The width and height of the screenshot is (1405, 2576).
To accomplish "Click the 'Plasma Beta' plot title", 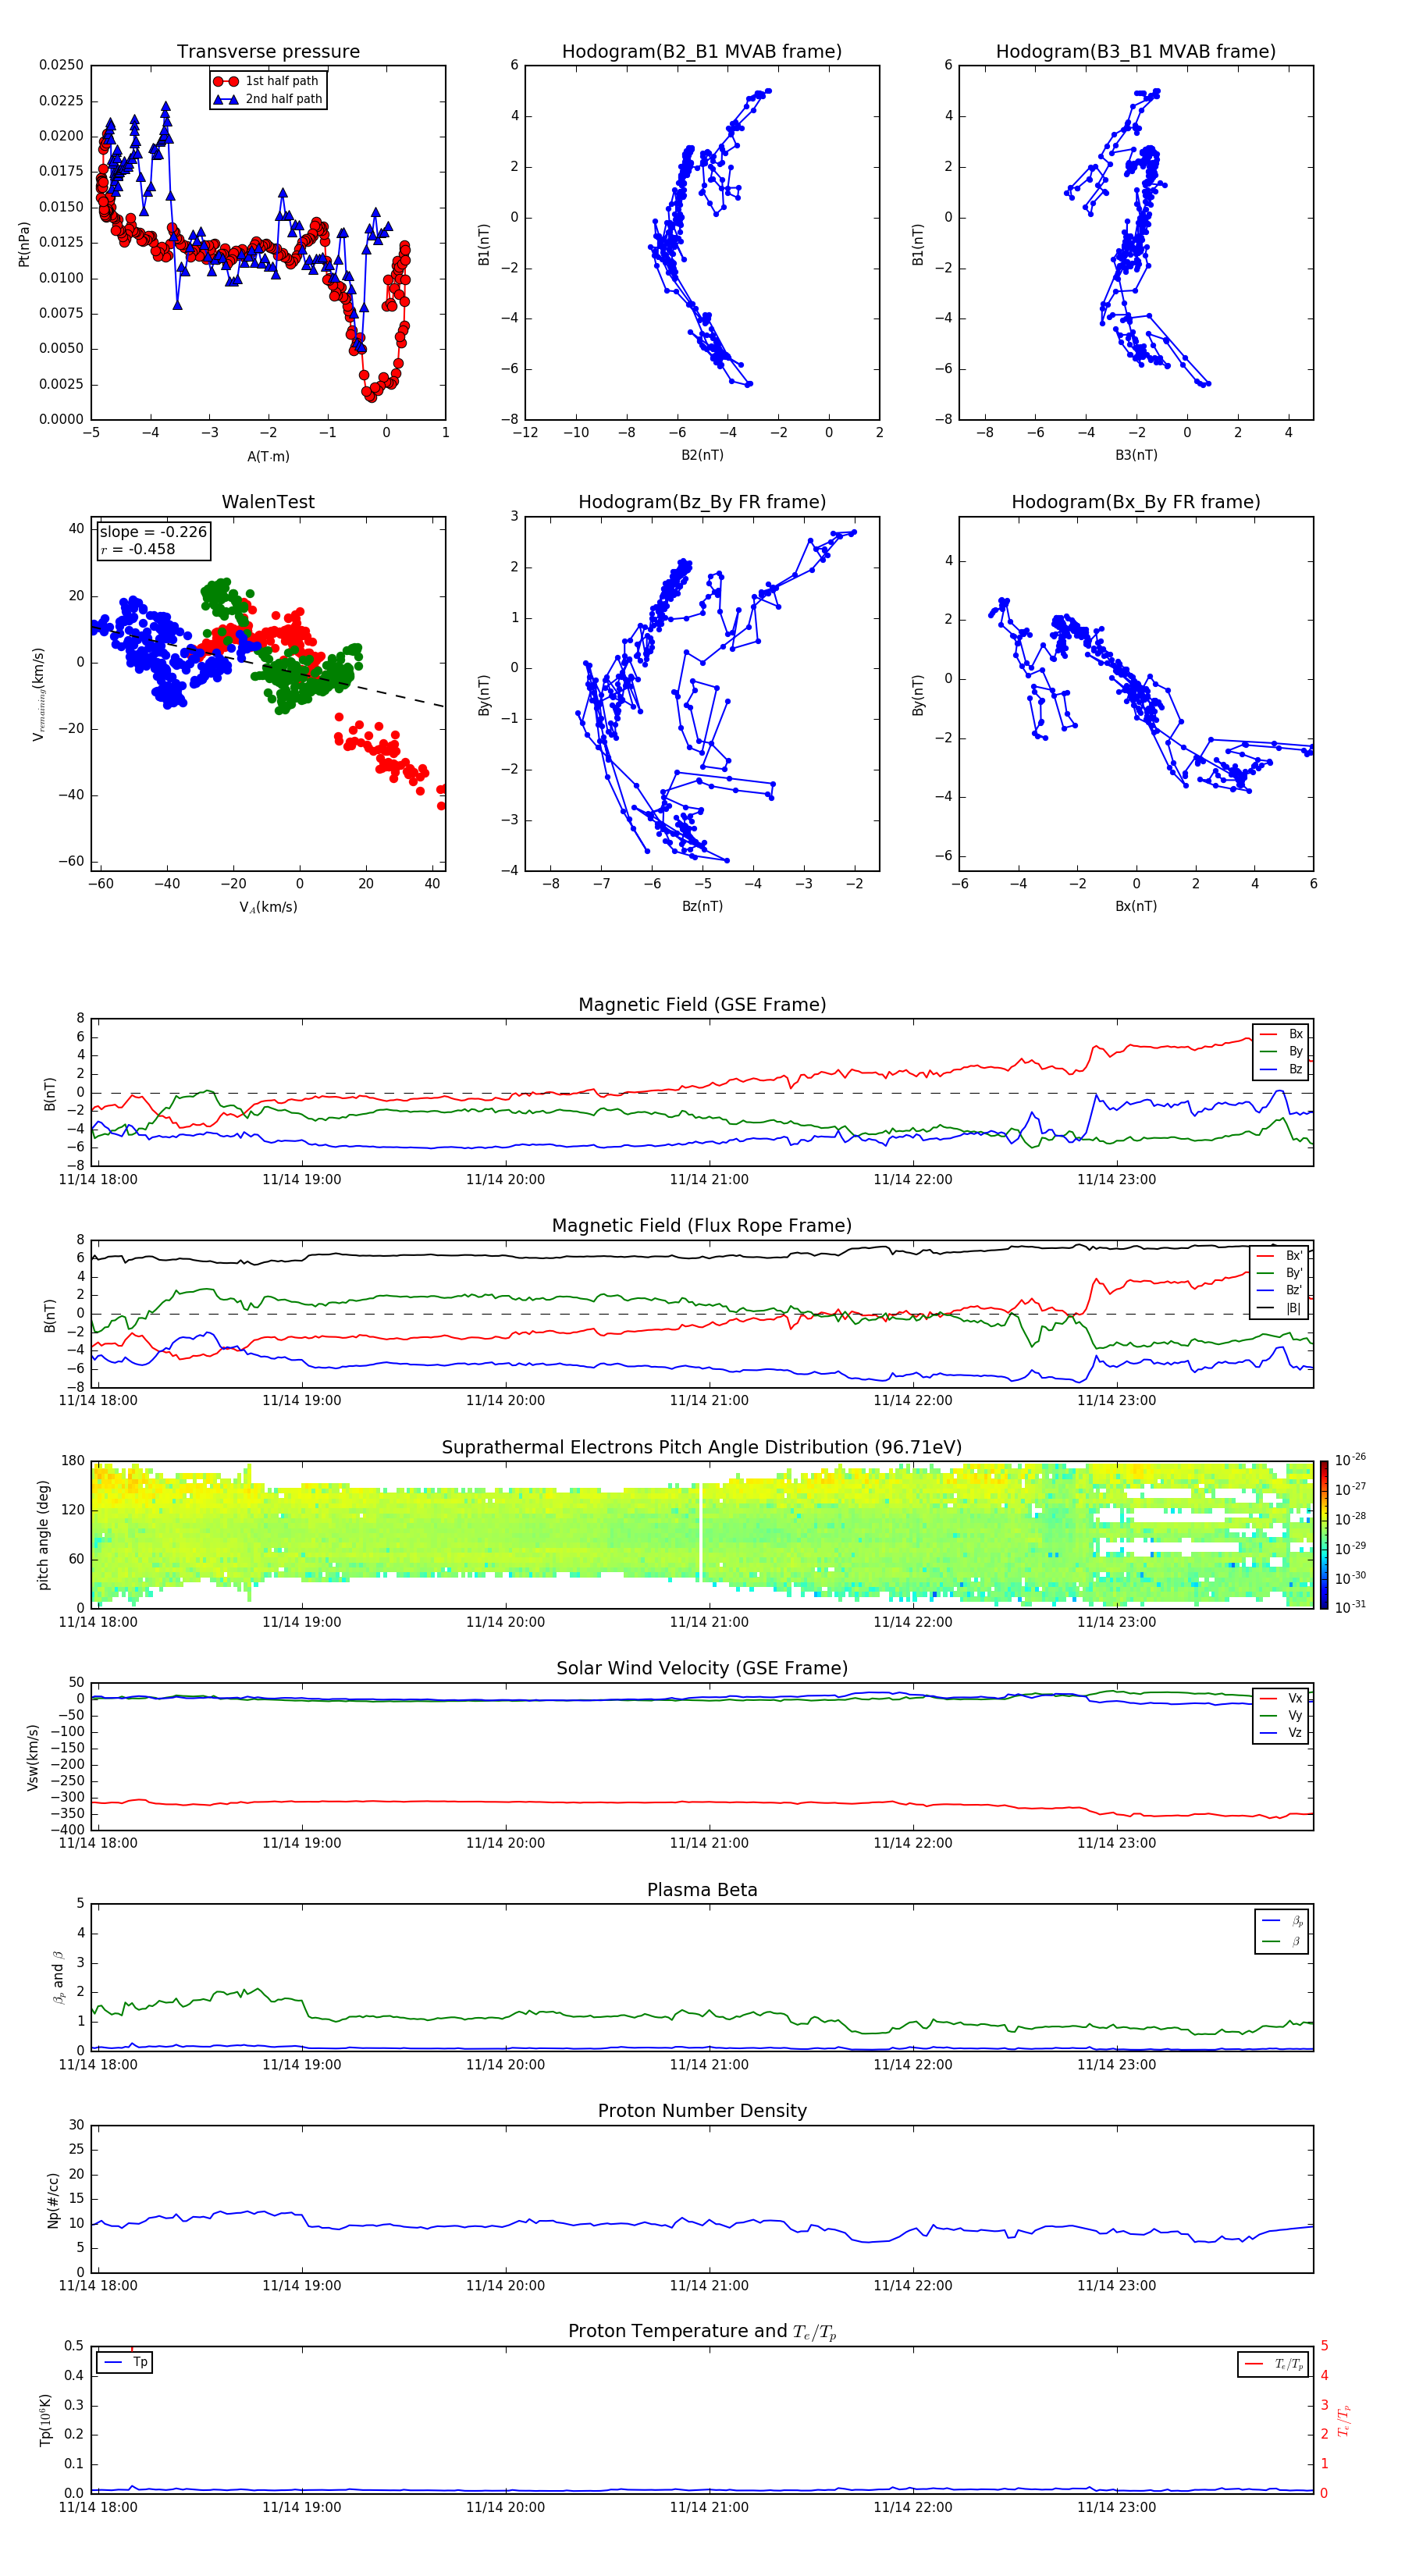I will (702, 1891).
